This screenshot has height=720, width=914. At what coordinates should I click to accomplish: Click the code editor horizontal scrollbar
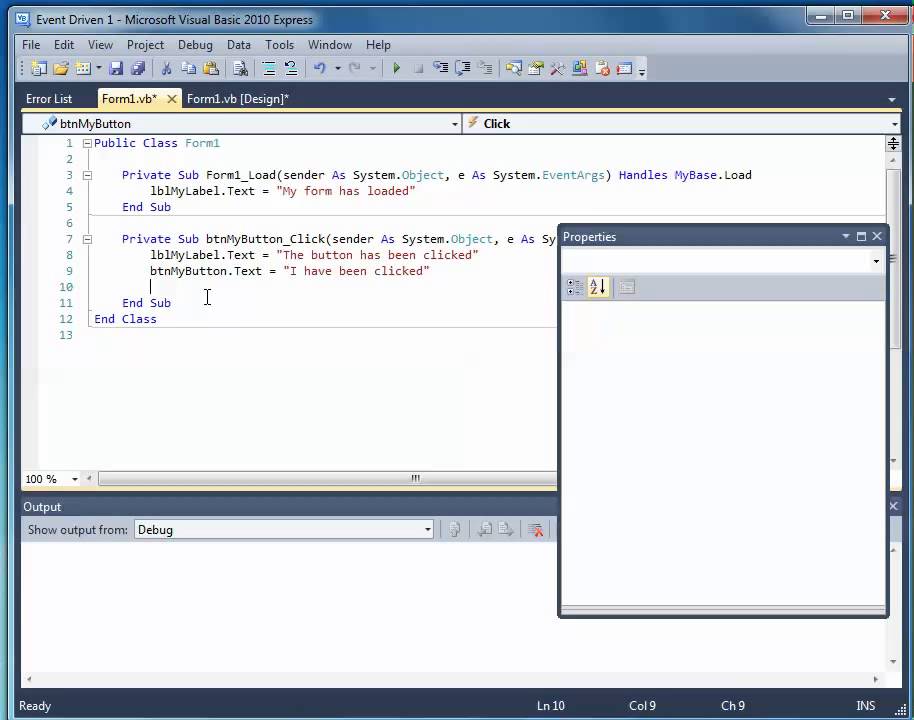(328, 479)
